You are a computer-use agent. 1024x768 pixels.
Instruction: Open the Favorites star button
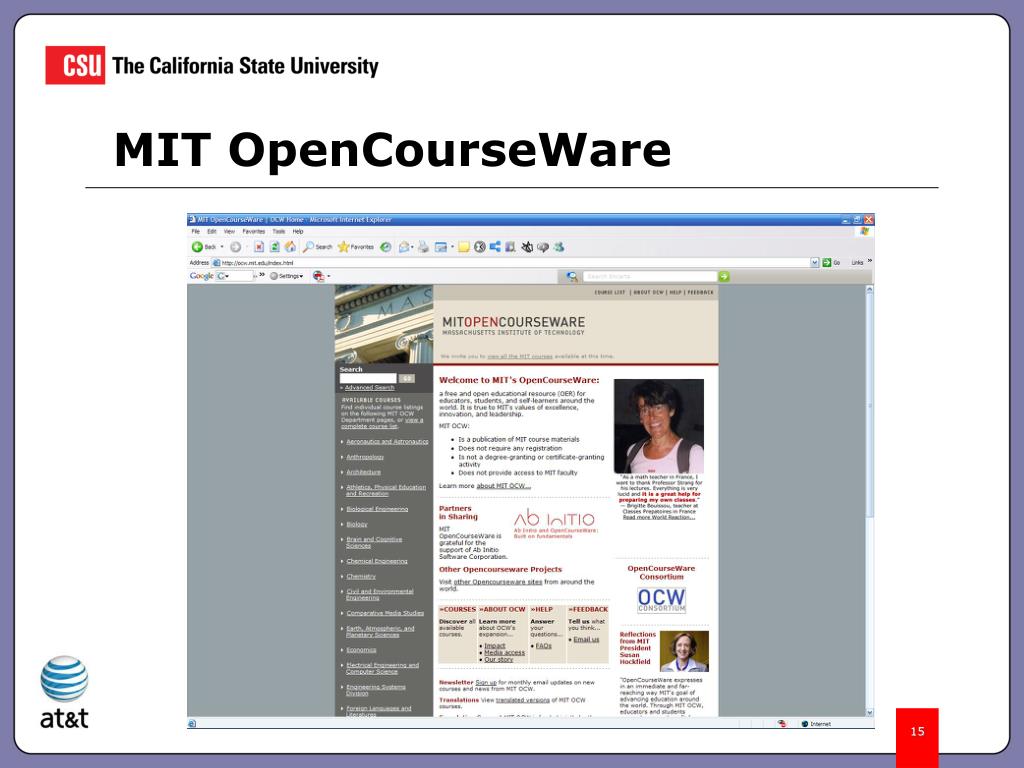[356, 247]
